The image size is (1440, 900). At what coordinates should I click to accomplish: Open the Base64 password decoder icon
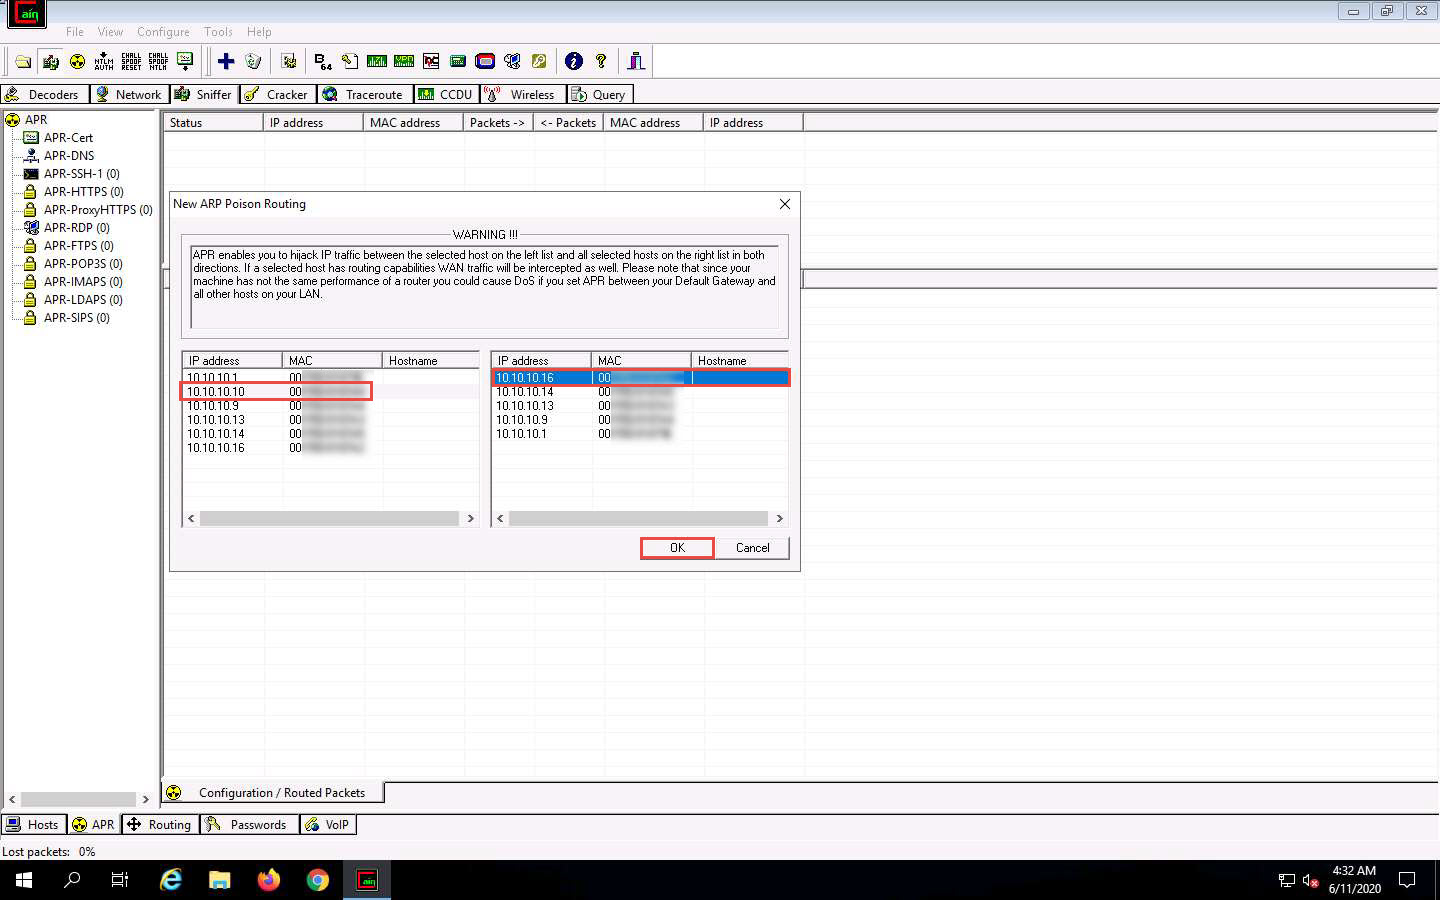point(322,62)
